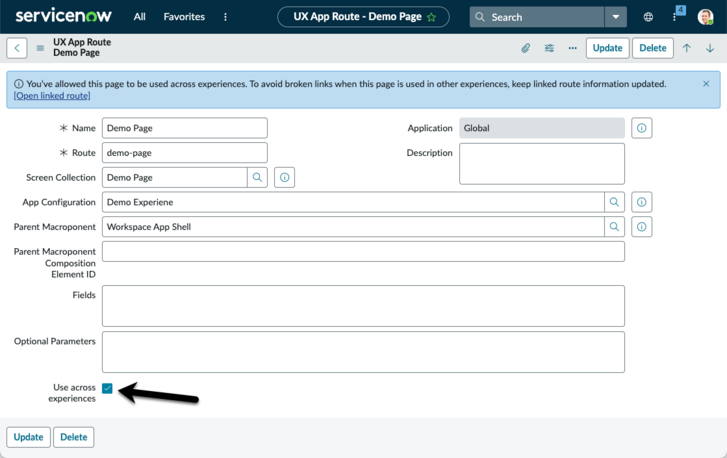Screen dimensions: 727x458
Task: Click the paperclip manage attachments icon
Action: coord(525,48)
